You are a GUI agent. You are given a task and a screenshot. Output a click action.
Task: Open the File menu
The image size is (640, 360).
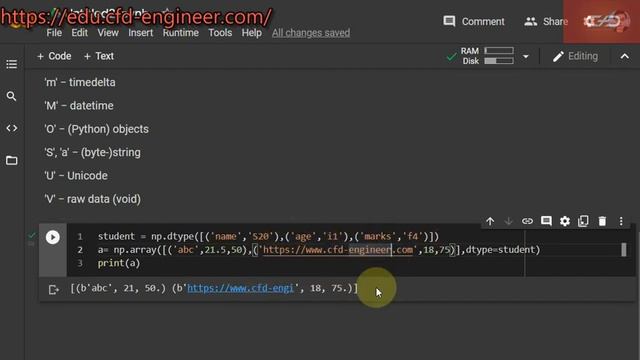54,33
